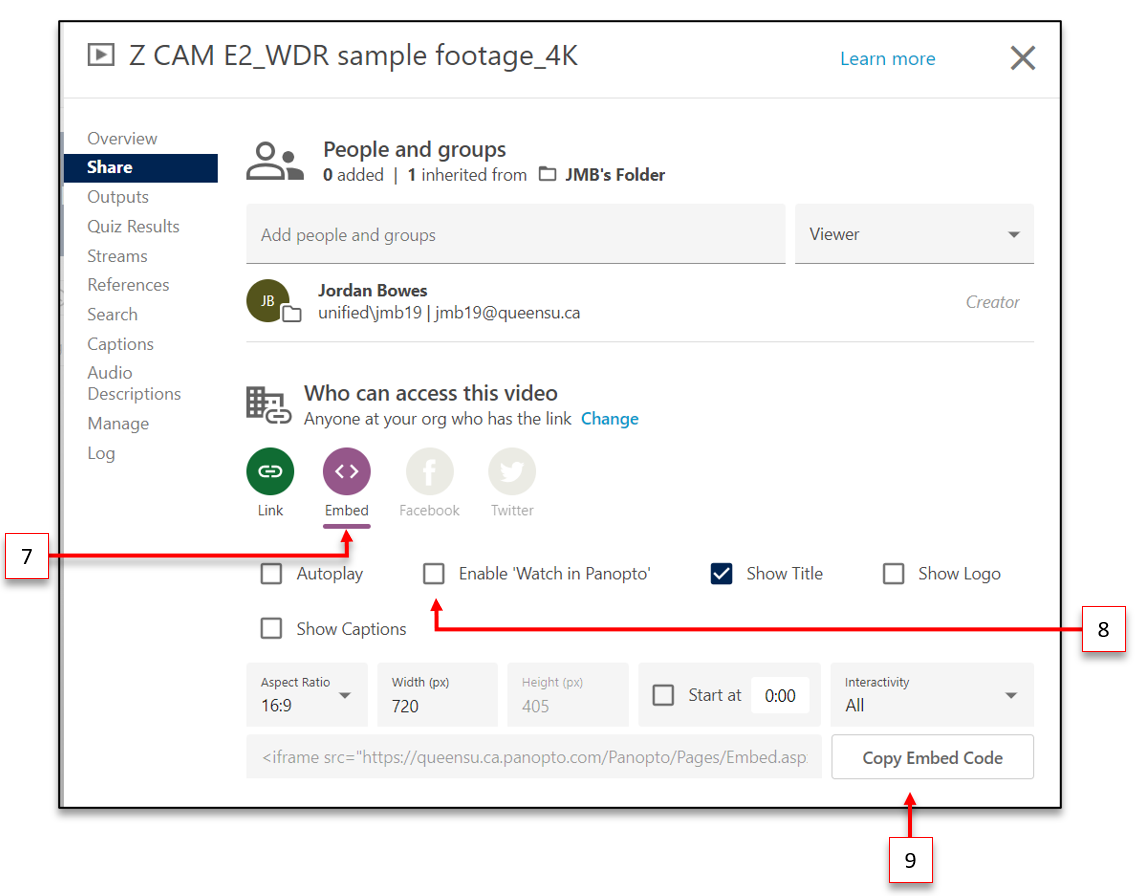This screenshot has width=1137, height=896.
Task: Go to the Captions section
Action: pyautogui.click(x=120, y=344)
